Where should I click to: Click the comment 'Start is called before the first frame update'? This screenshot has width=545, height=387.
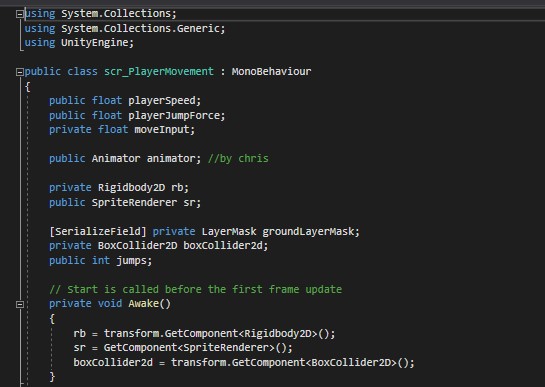(204, 289)
